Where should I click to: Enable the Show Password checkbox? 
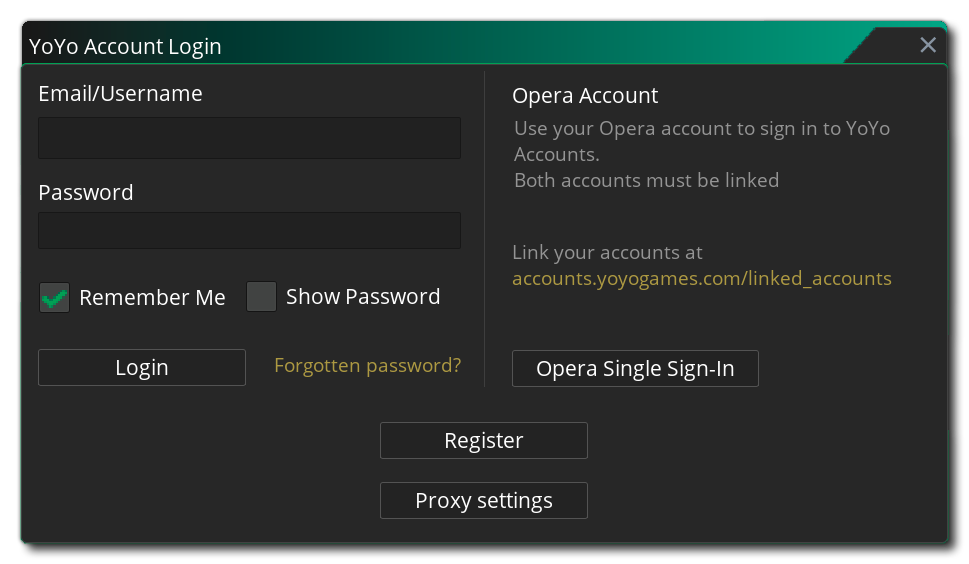pyautogui.click(x=261, y=297)
